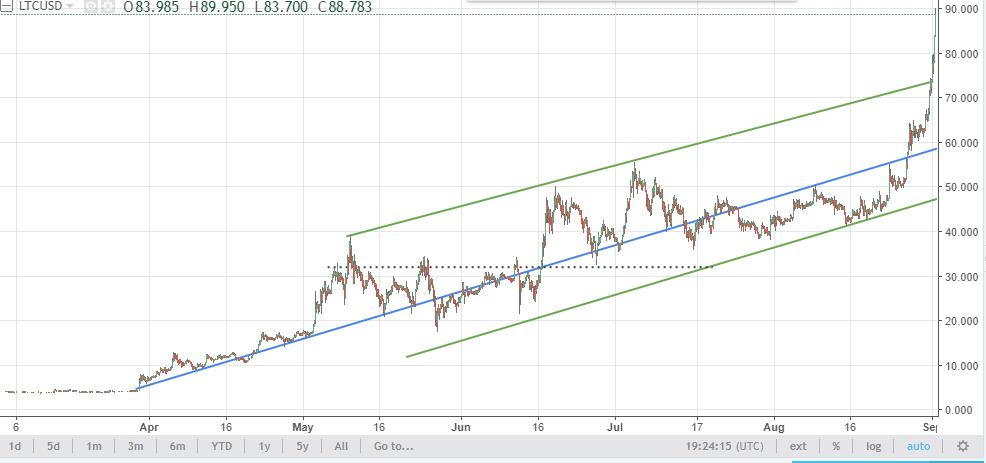Select the 1d time range
Image resolution: width=986 pixels, height=463 pixels.
tap(15, 445)
